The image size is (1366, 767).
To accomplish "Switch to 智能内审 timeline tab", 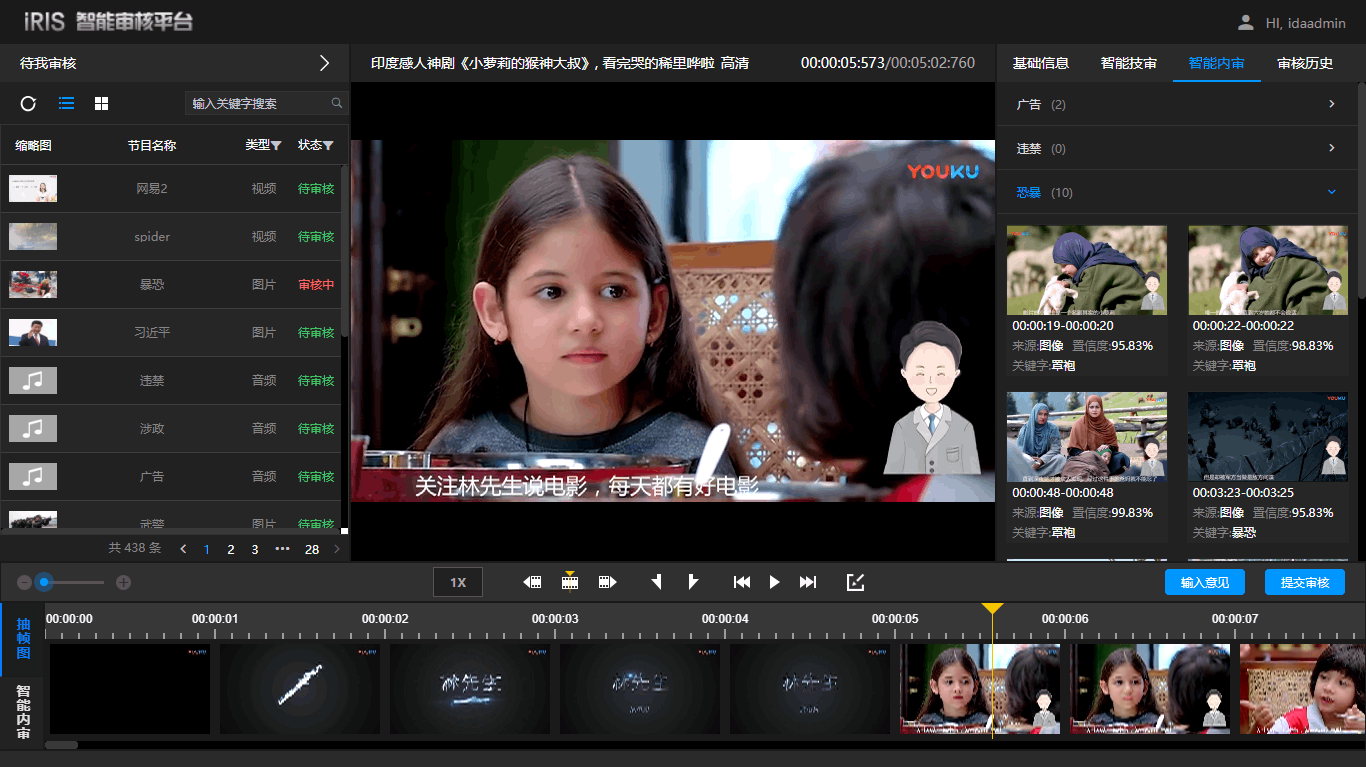I will pos(23,711).
